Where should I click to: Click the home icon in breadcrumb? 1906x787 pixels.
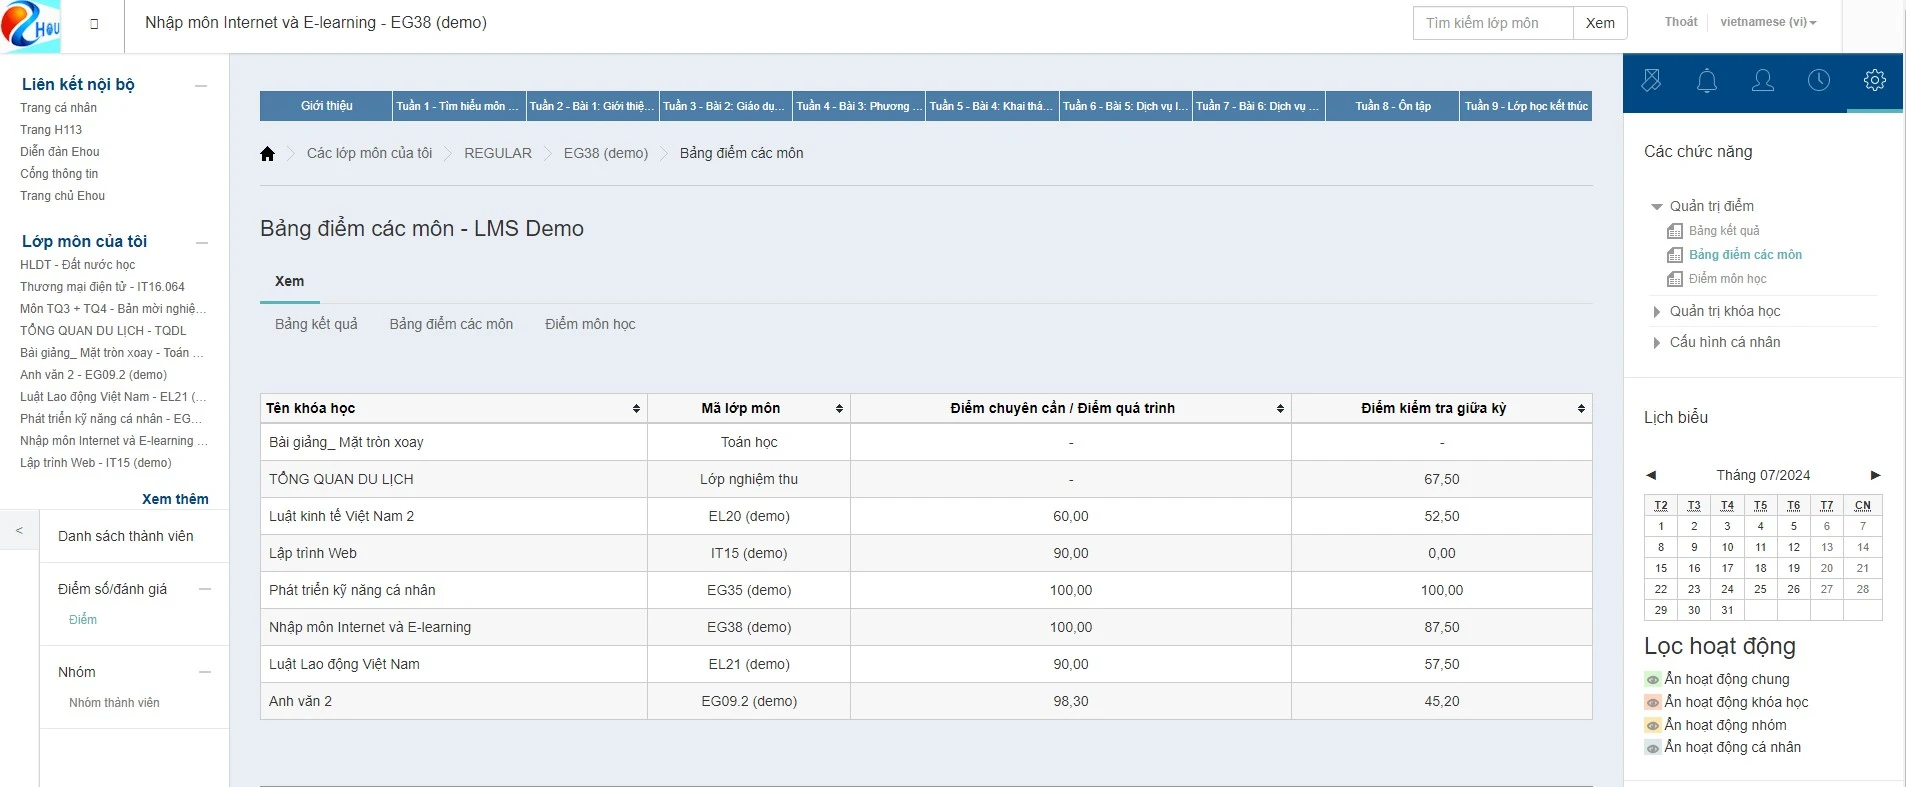click(x=267, y=154)
